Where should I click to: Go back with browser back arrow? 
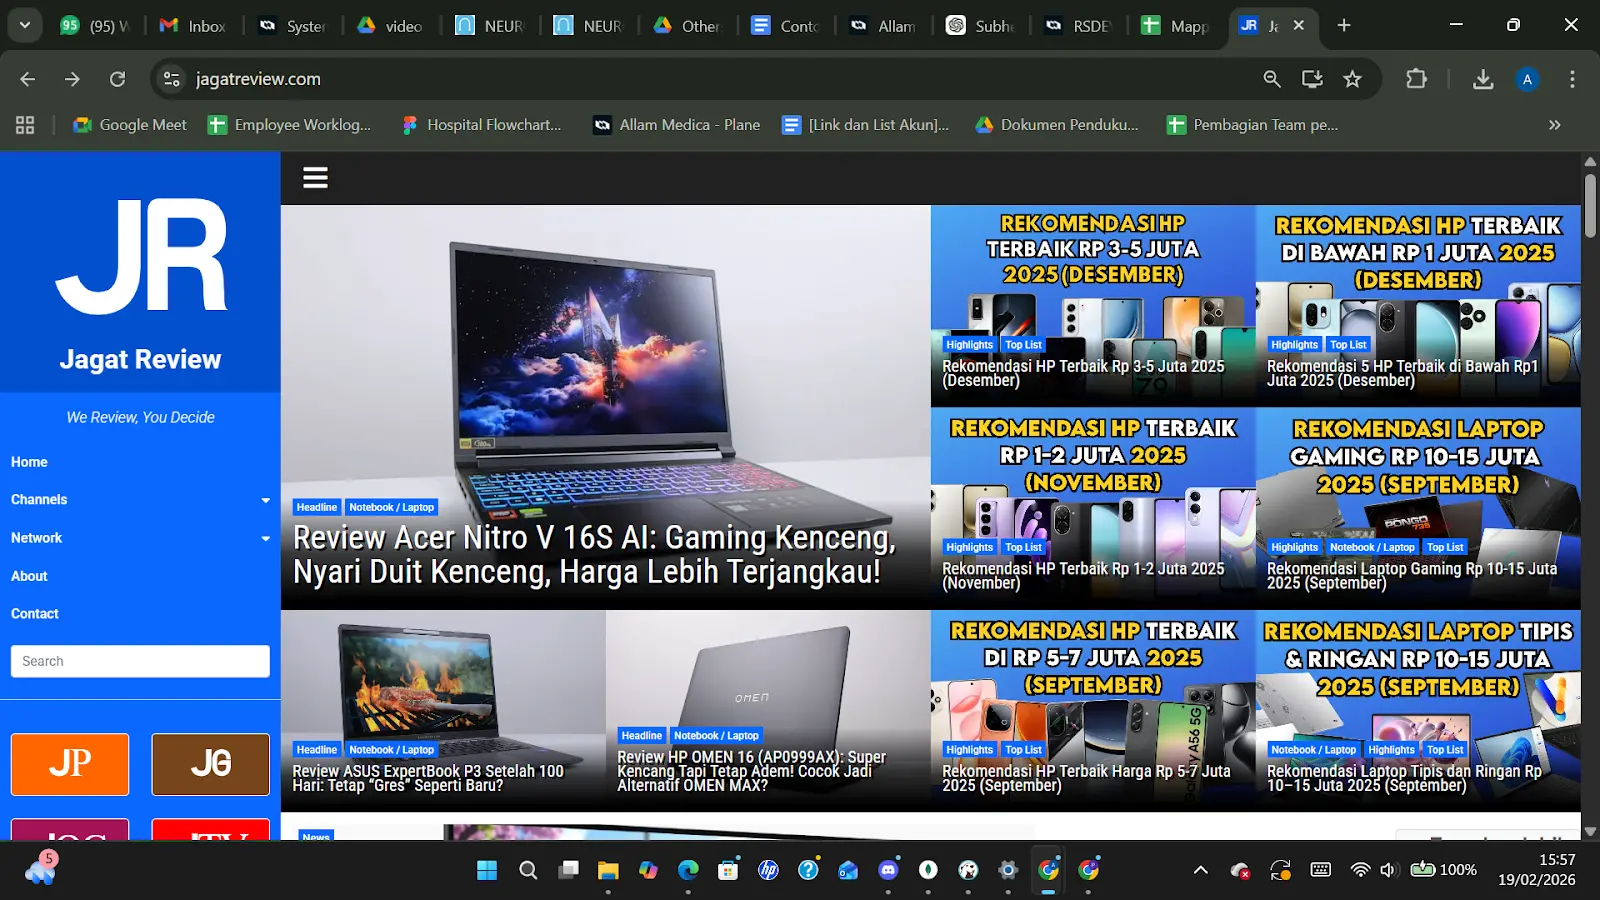(27, 79)
